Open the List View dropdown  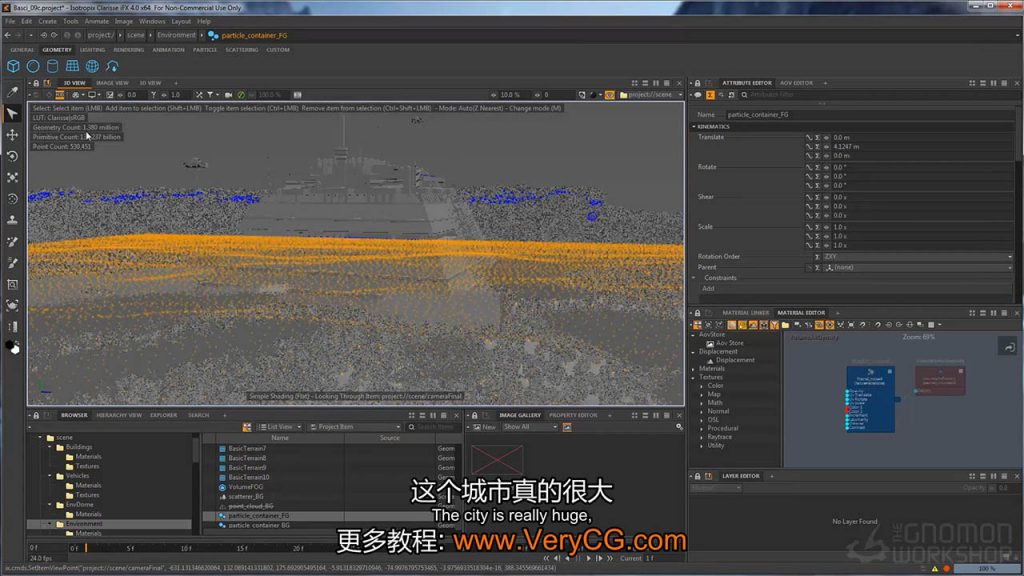[x=280, y=427]
